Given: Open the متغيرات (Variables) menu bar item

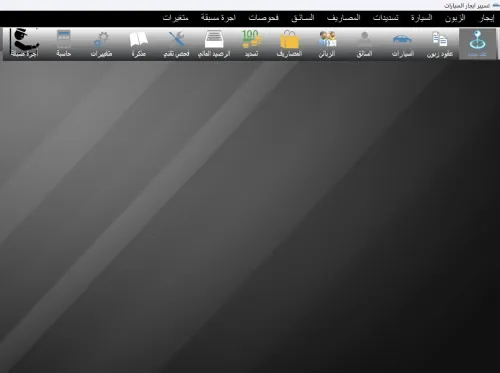Looking at the screenshot, I should tap(176, 18).
